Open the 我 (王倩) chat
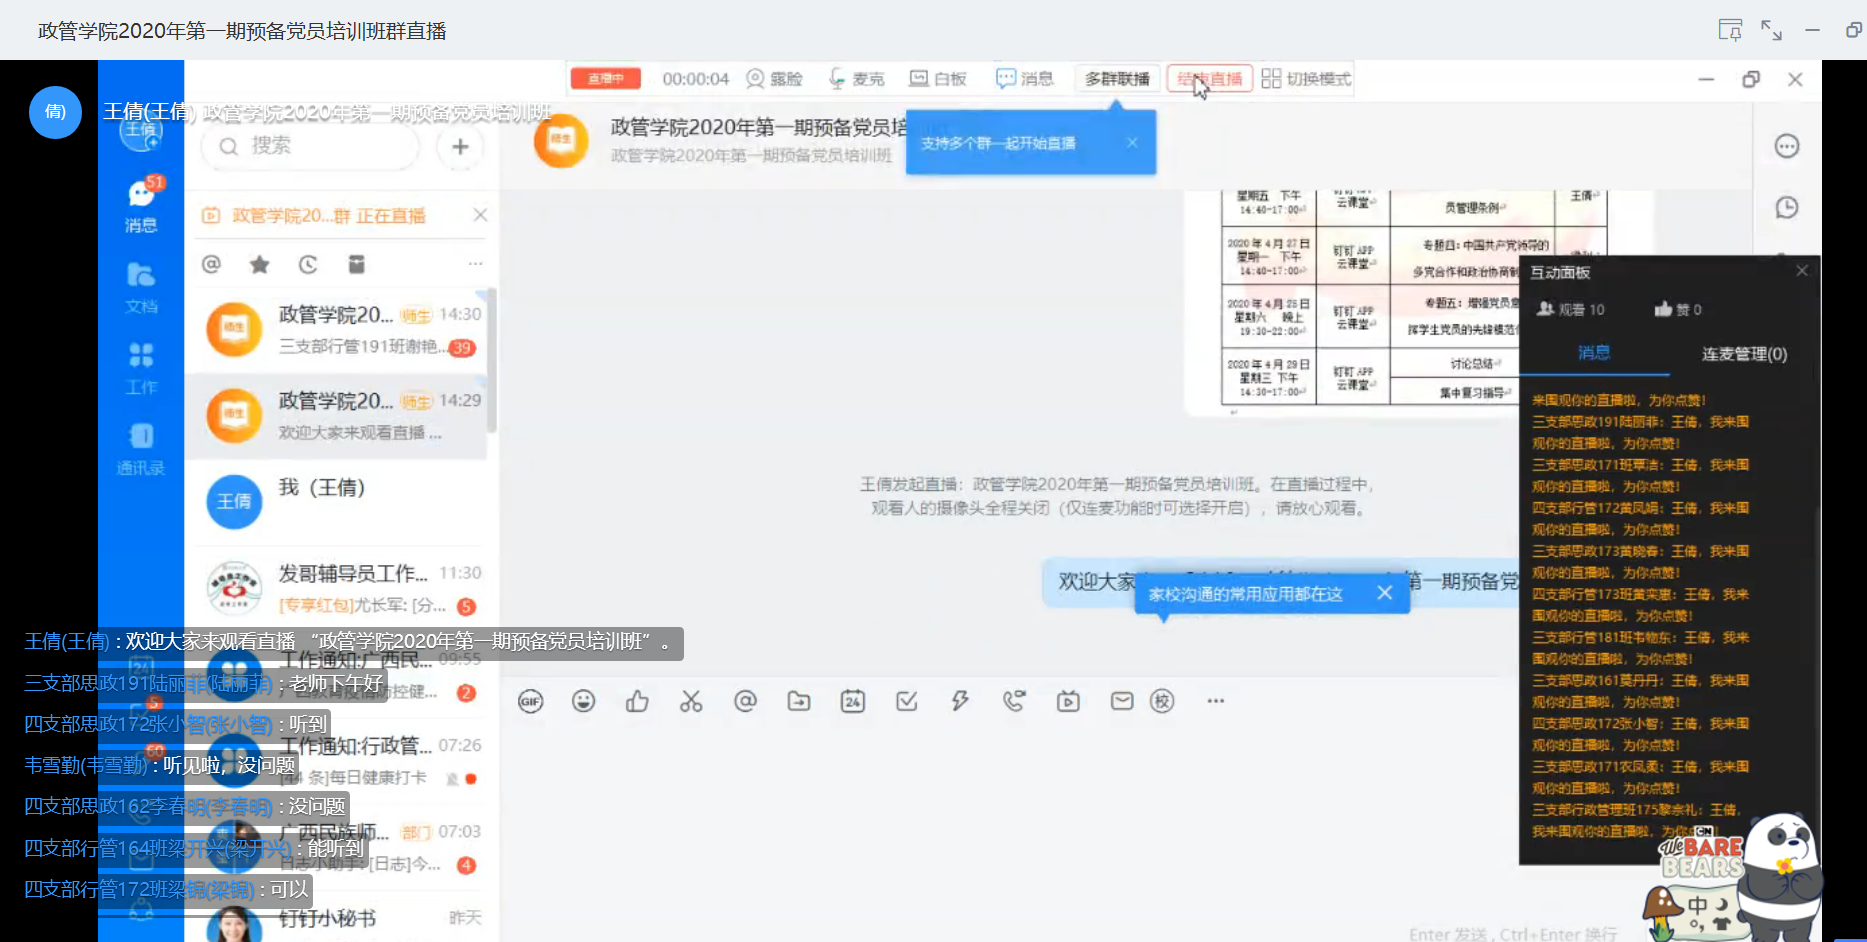Screen dimensions: 1867x942 point(337,502)
